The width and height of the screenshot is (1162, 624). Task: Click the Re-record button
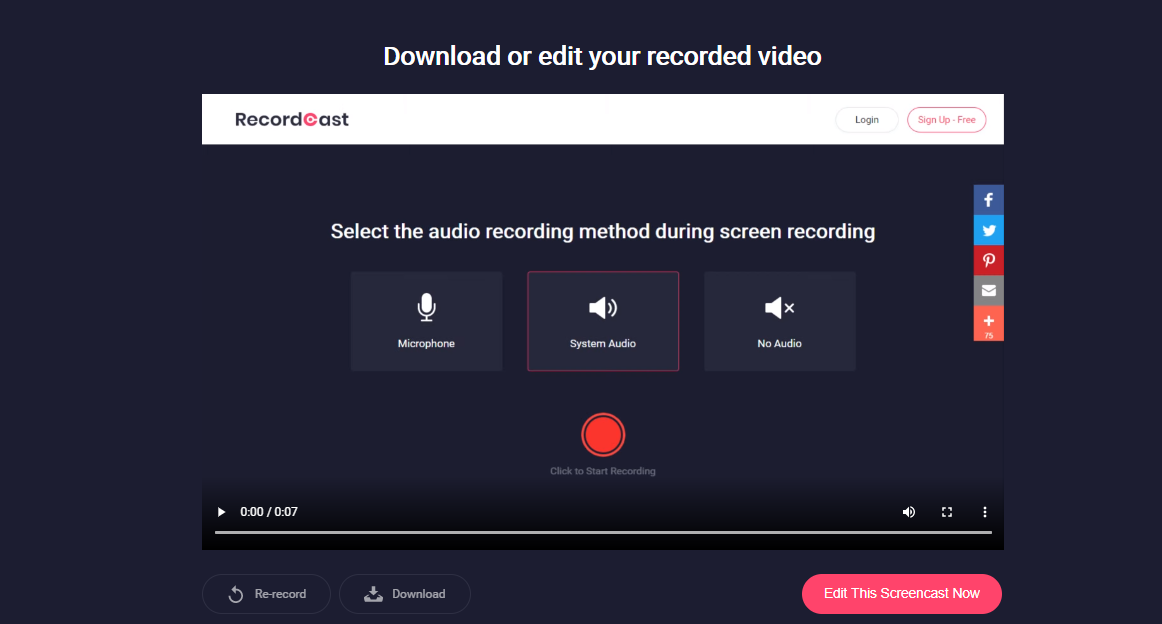coord(266,594)
